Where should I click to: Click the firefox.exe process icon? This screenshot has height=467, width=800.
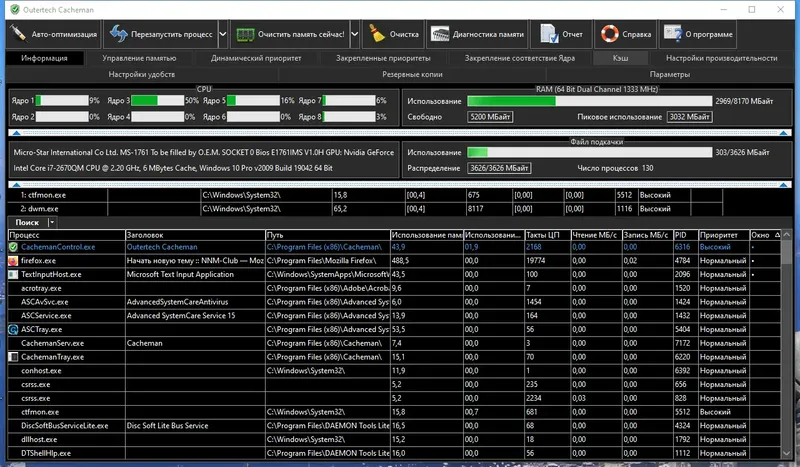pos(13,261)
